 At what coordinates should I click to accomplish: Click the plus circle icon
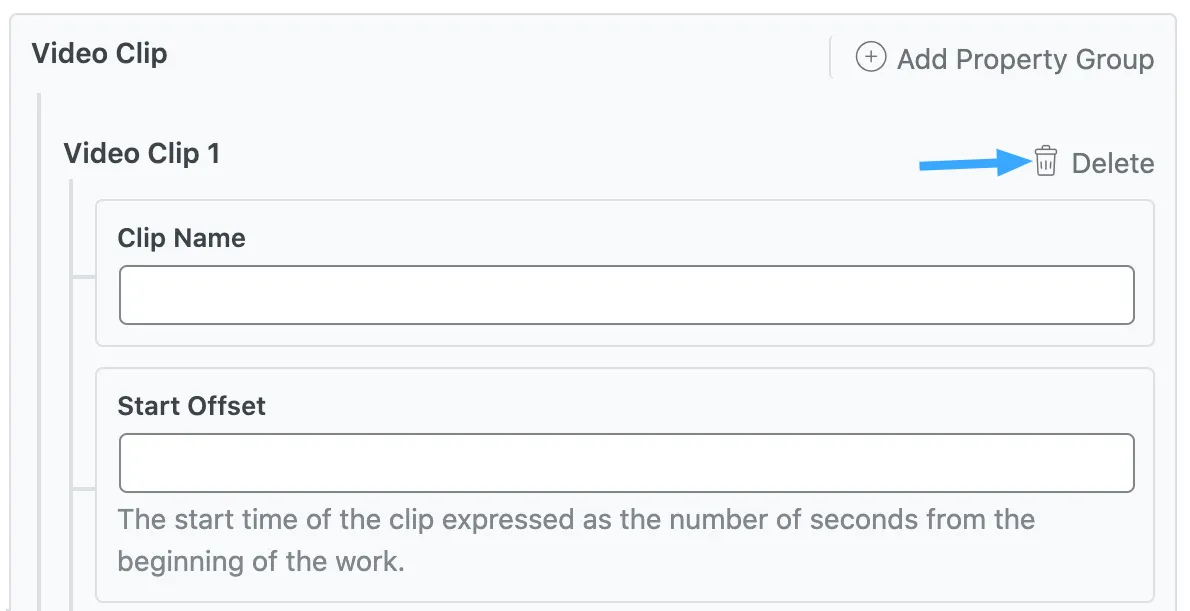[x=871, y=58]
